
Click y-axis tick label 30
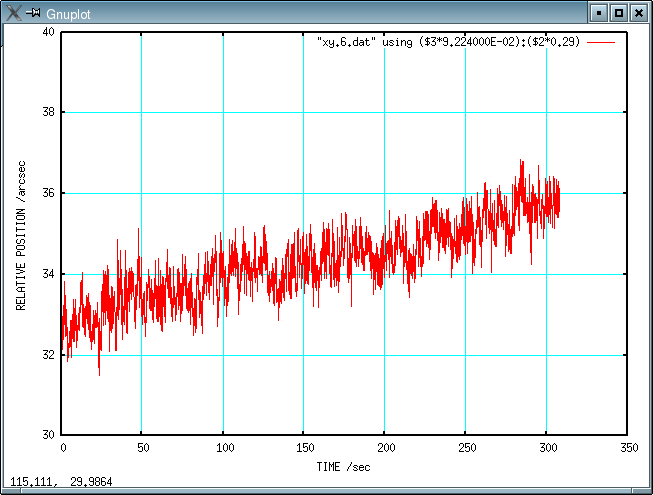[48, 435]
